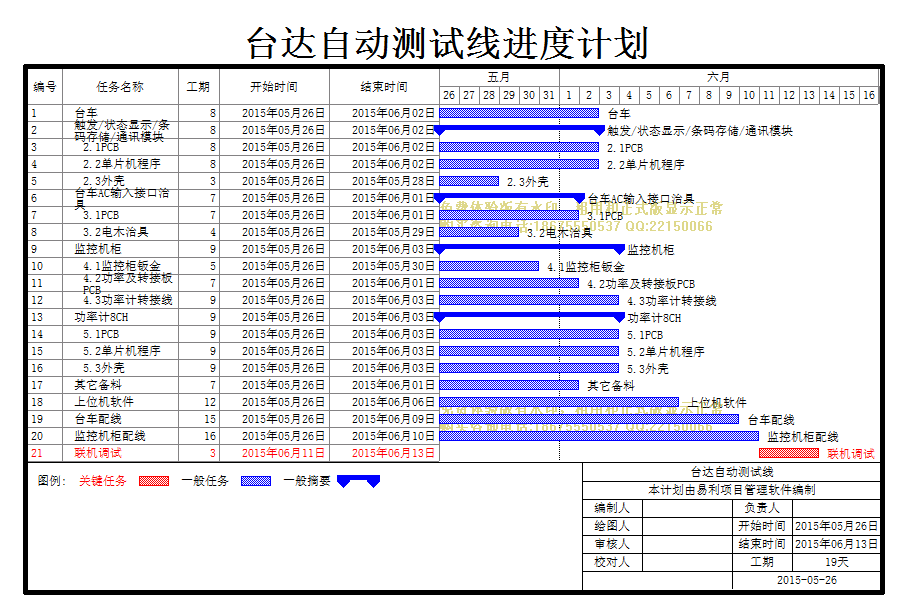Click the 工期 column header
The image size is (906, 616).
198,87
